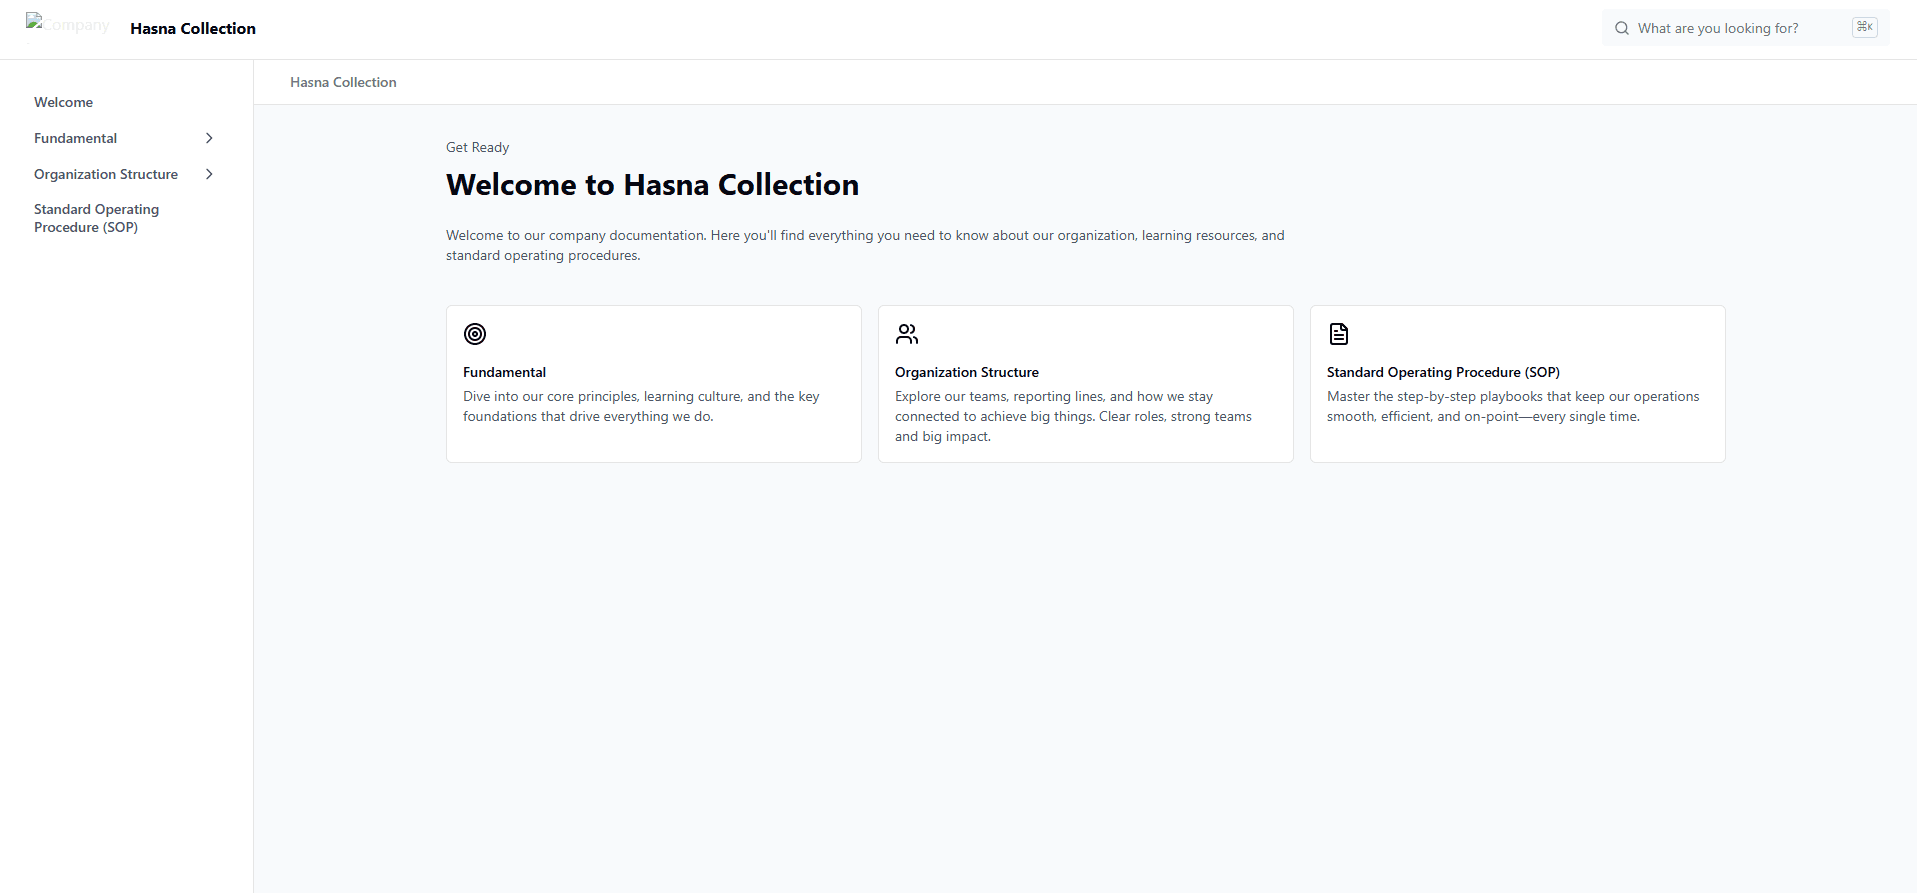
Task: Open Standard Operating Procedure (SOP) in the sidebar
Action: click(96, 218)
